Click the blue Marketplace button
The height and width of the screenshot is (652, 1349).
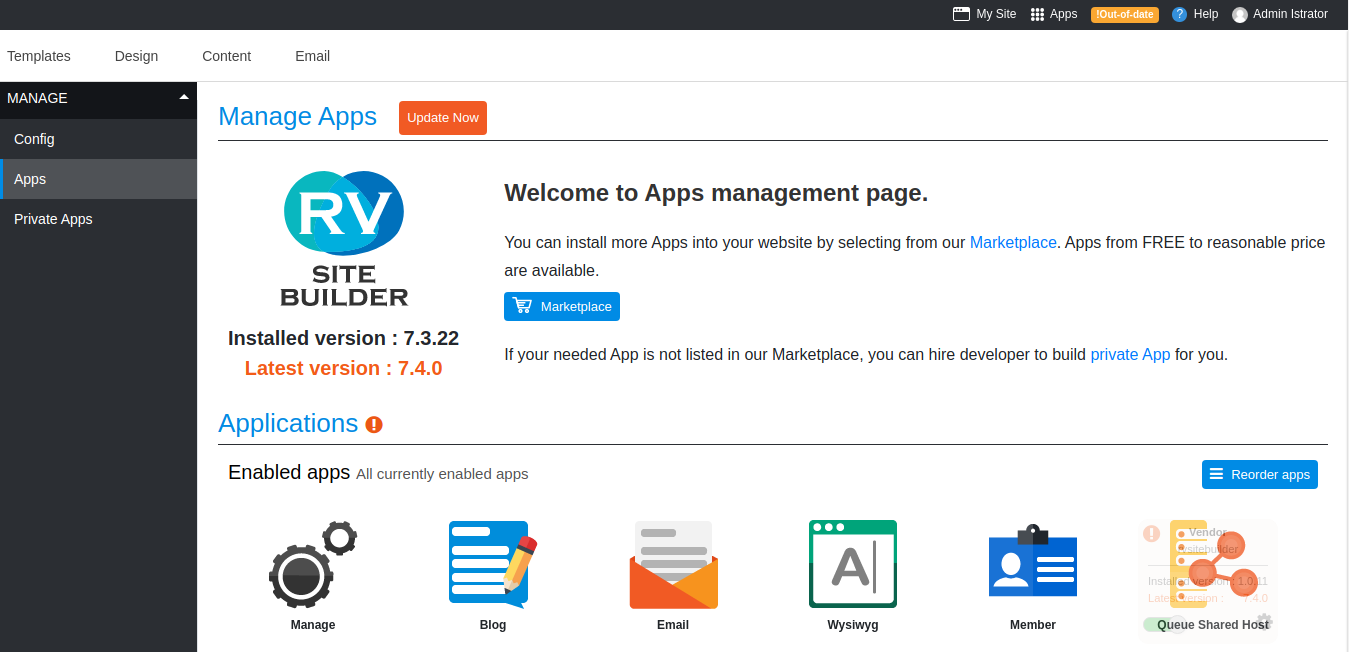[x=562, y=306]
